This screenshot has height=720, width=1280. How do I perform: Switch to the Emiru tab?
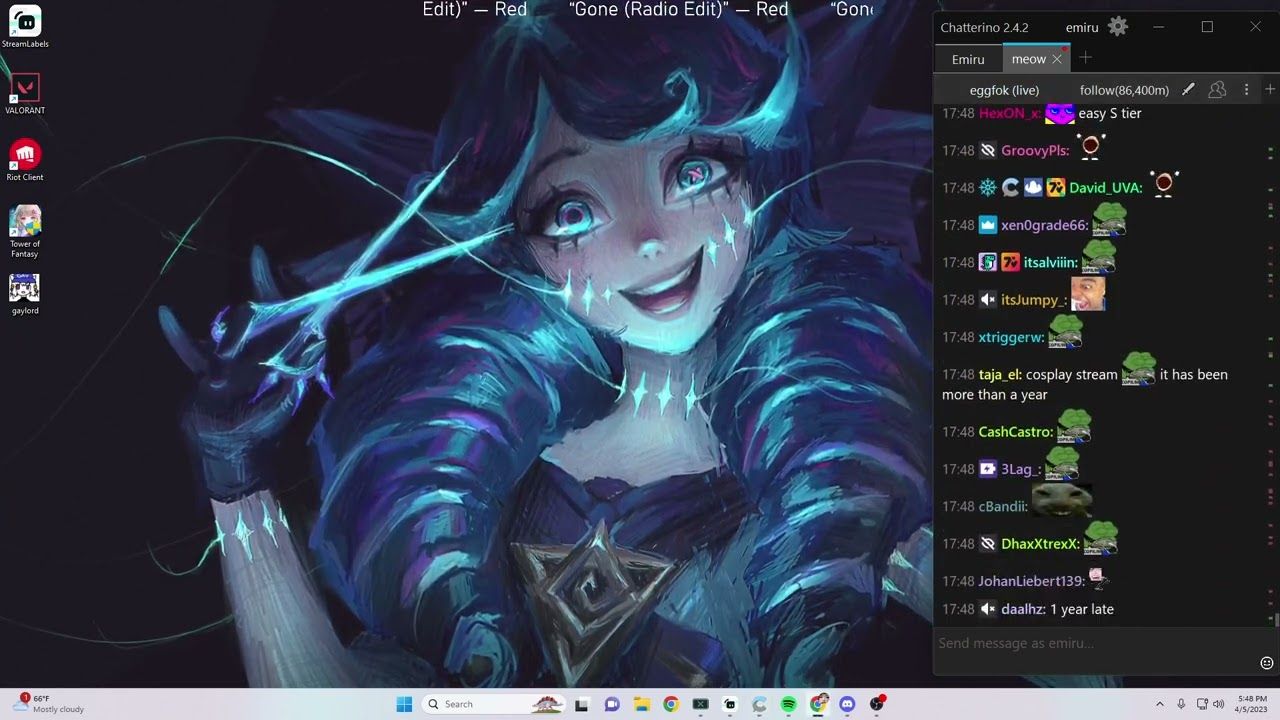pos(968,59)
